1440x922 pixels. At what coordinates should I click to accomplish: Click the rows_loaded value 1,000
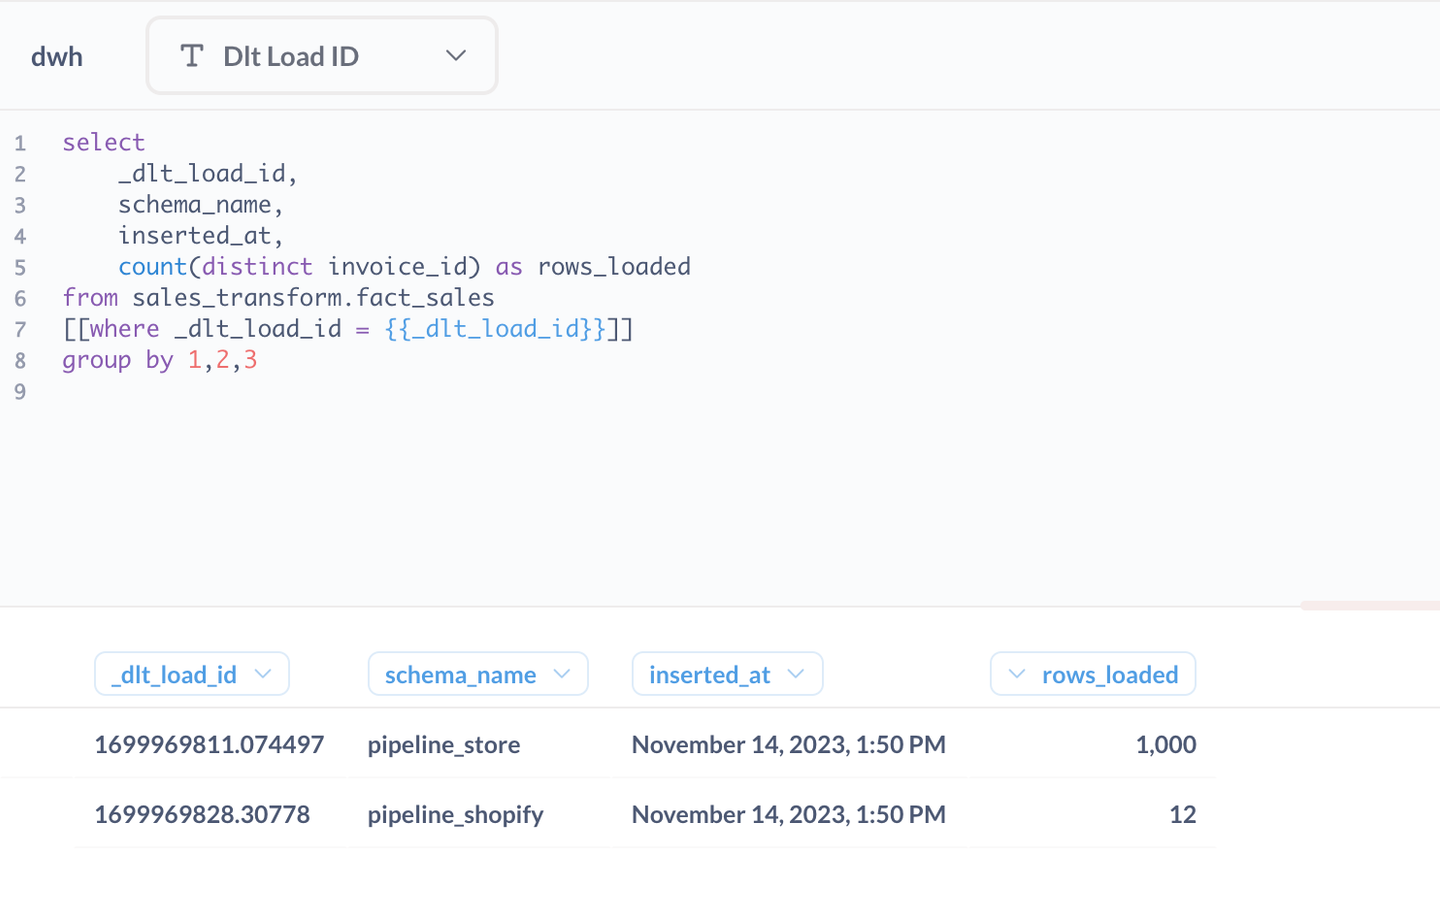click(x=1166, y=744)
